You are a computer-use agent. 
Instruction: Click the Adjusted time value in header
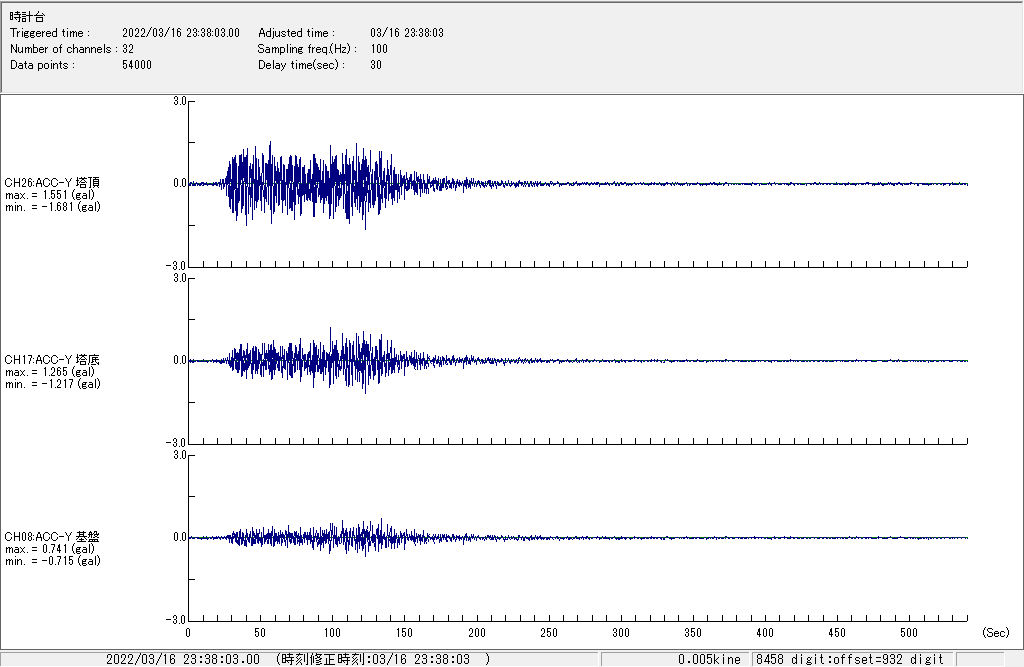(x=406, y=33)
